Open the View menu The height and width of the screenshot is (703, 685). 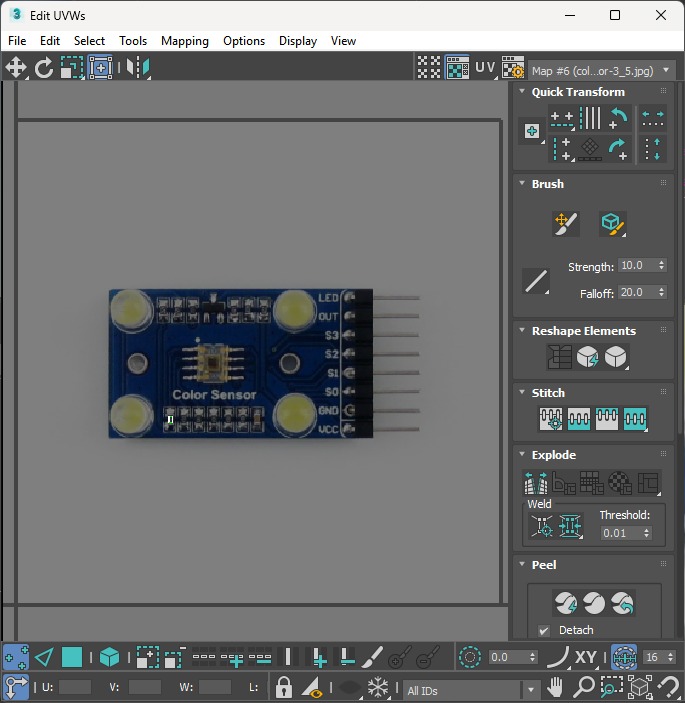[x=343, y=41]
